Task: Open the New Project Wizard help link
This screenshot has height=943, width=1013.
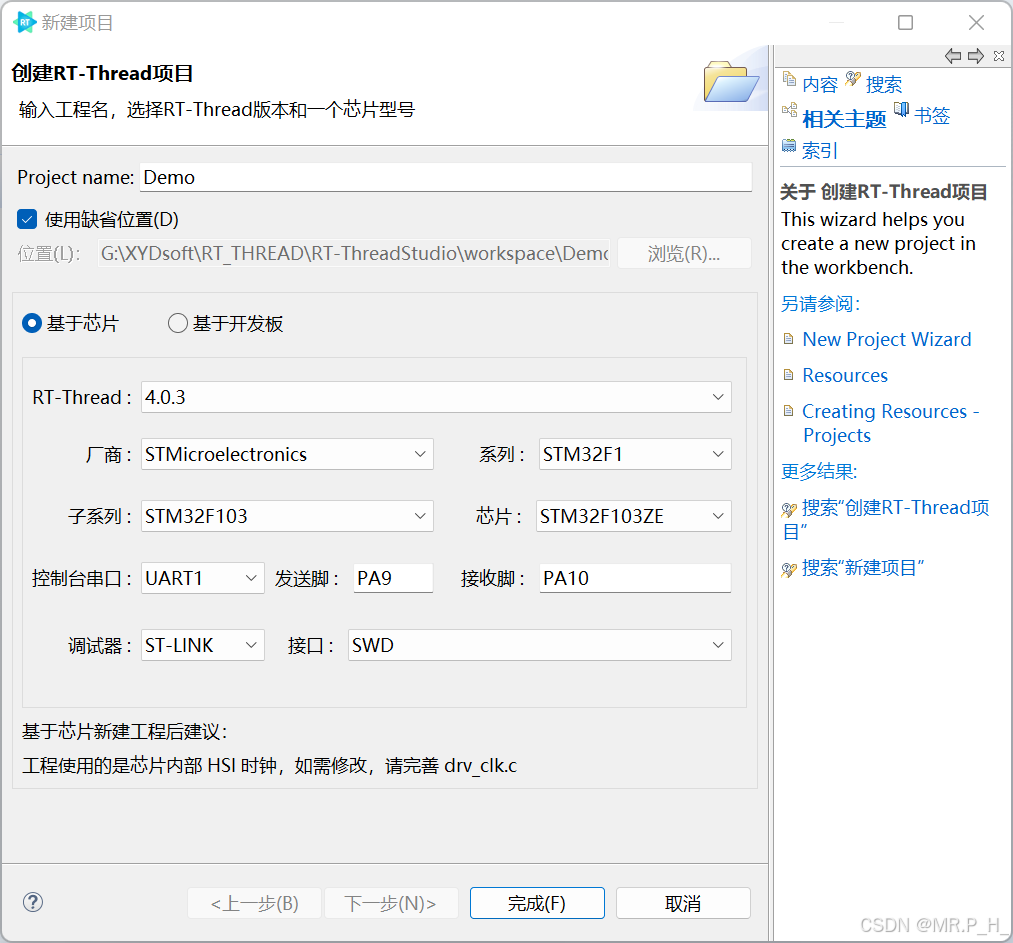Action: (x=886, y=339)
